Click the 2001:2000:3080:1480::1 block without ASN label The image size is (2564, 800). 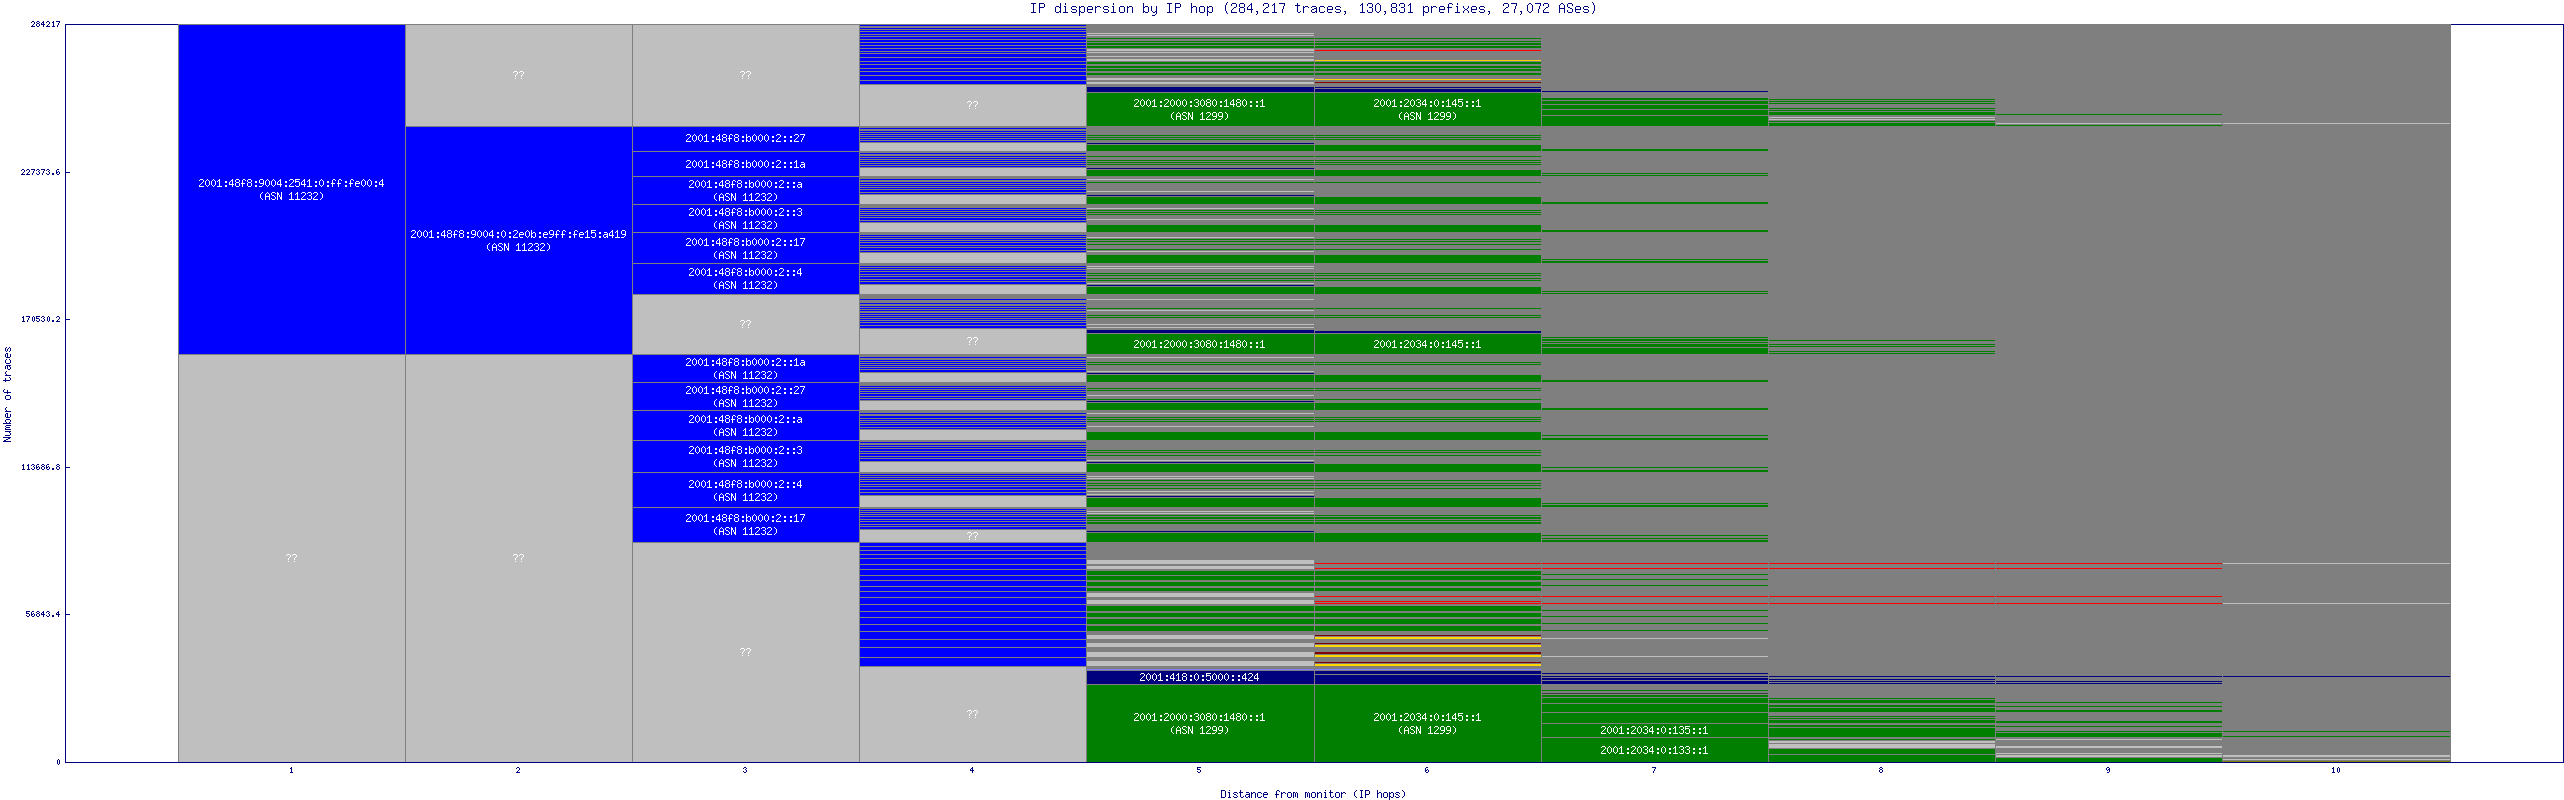[x=1199, y=344]
